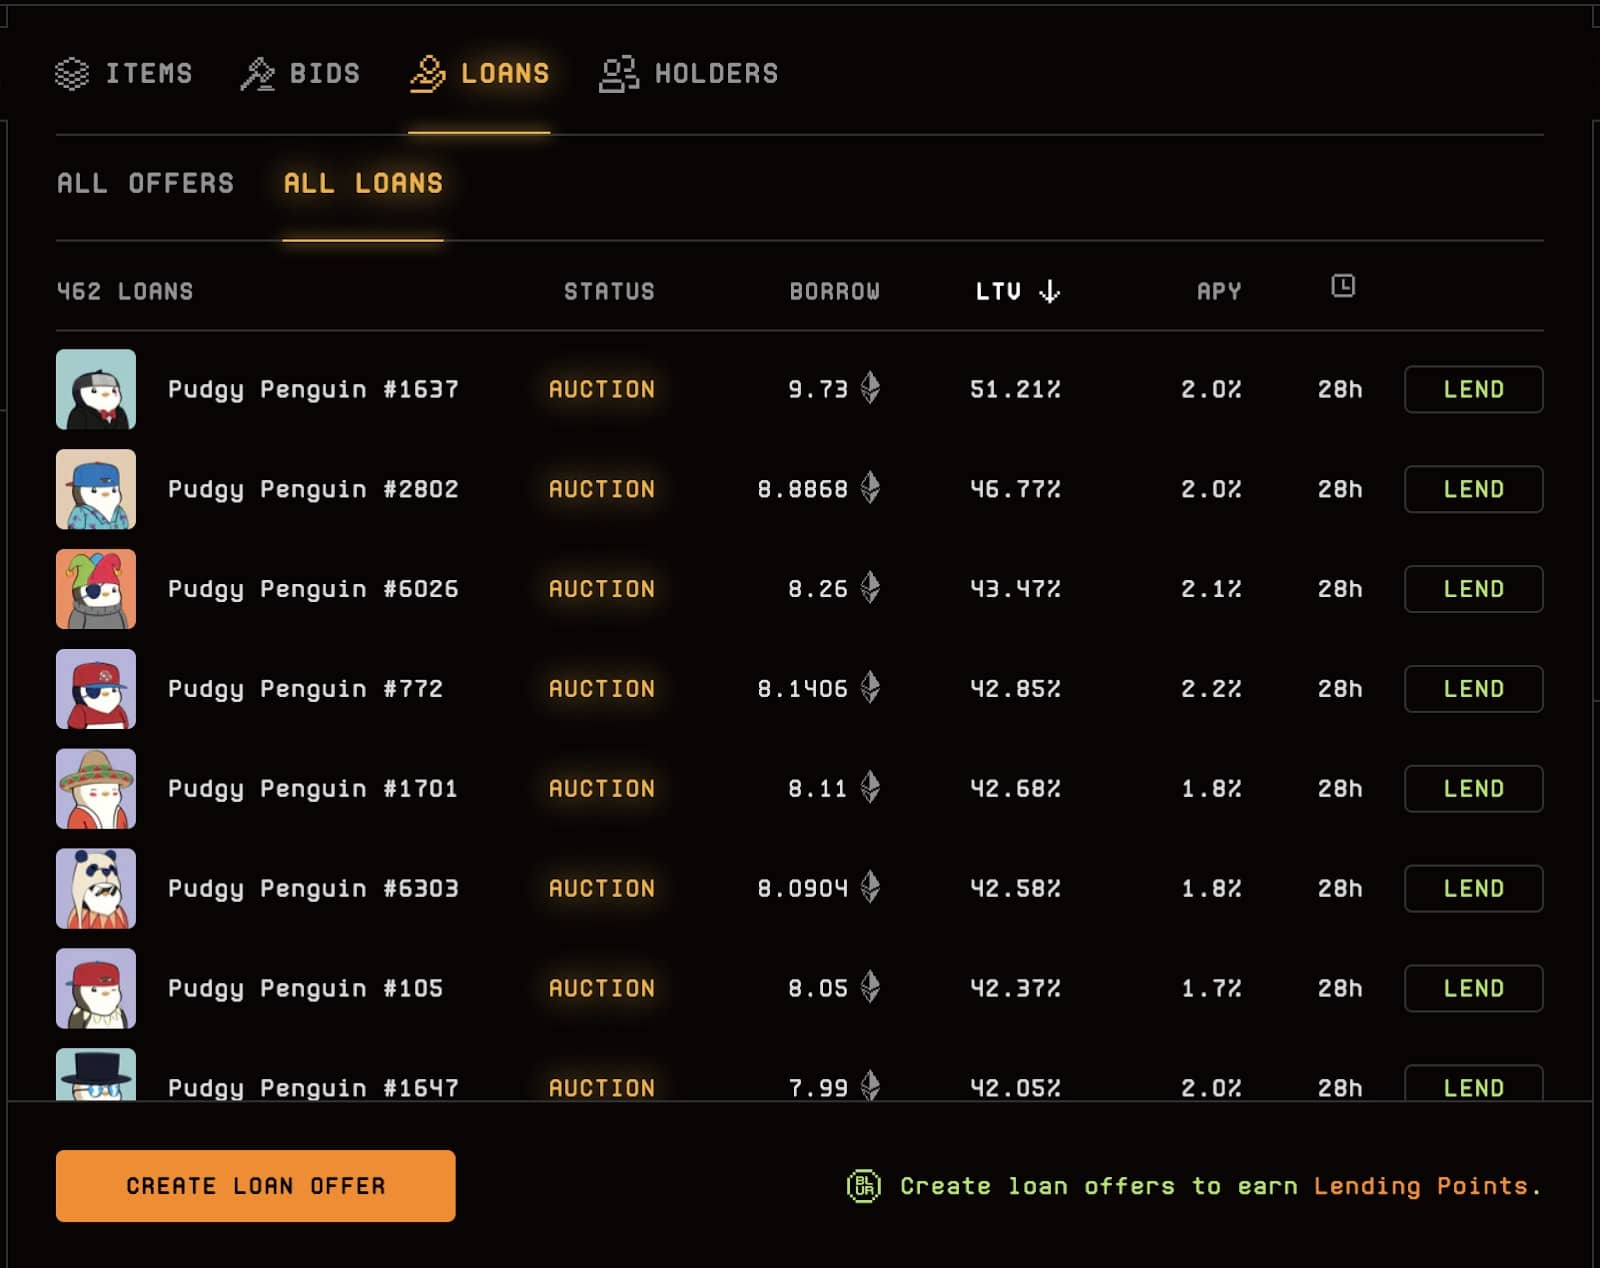1600x1268 pixels.
Task: Lend on Pudgy Penguin #1647
Action: tap(1473, 1084)
